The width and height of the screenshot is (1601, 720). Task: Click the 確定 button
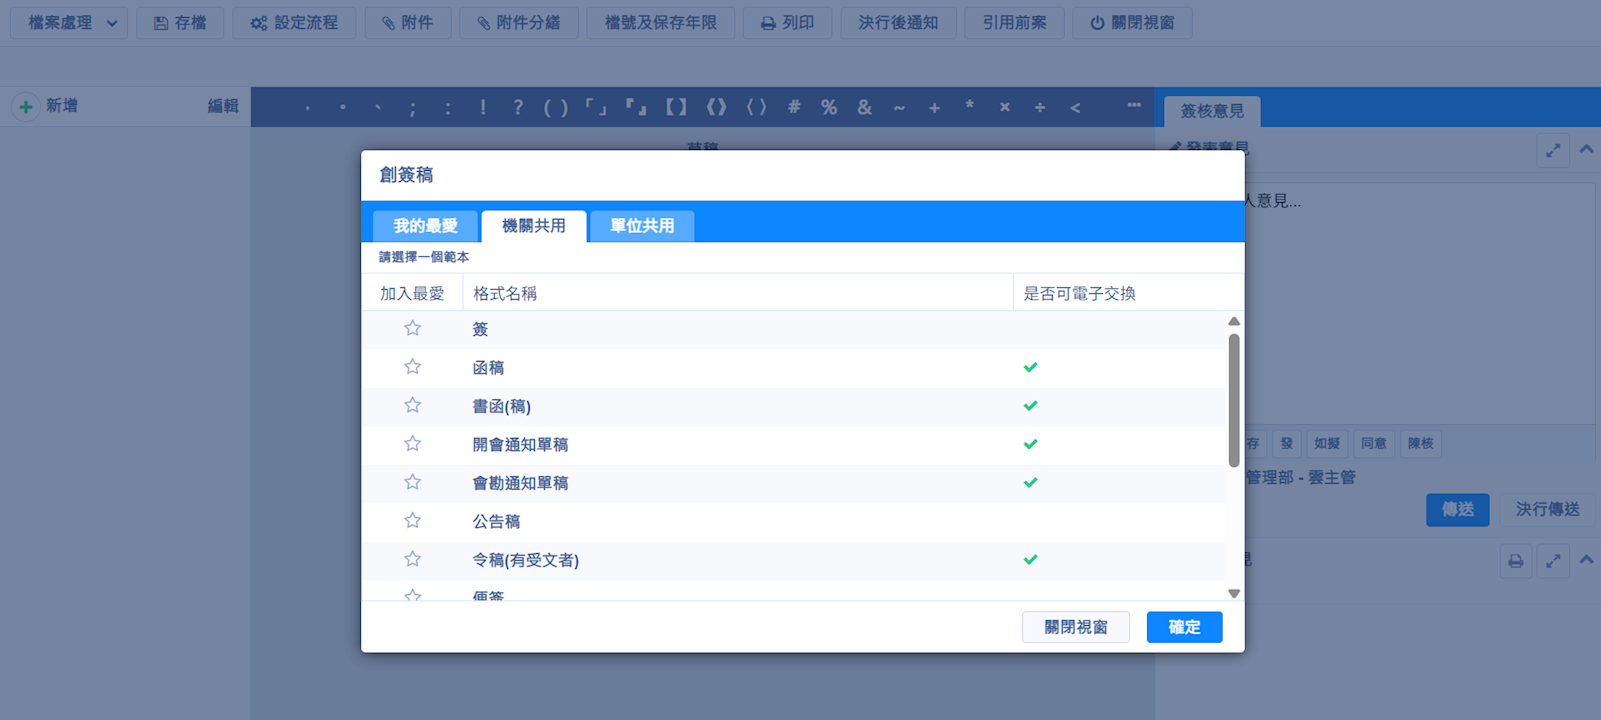[x=1184, y=627]
